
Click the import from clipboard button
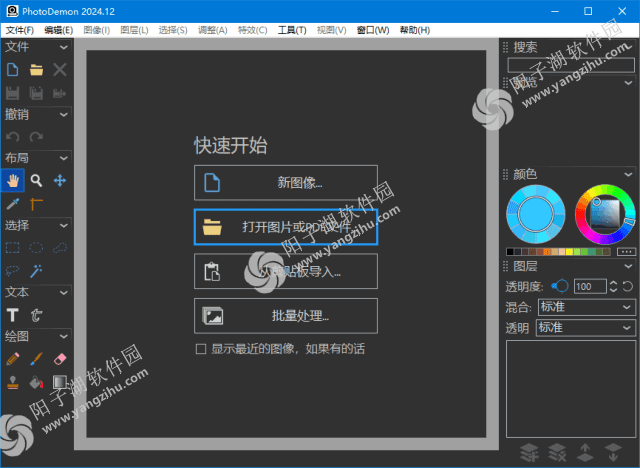click(286, 271)
